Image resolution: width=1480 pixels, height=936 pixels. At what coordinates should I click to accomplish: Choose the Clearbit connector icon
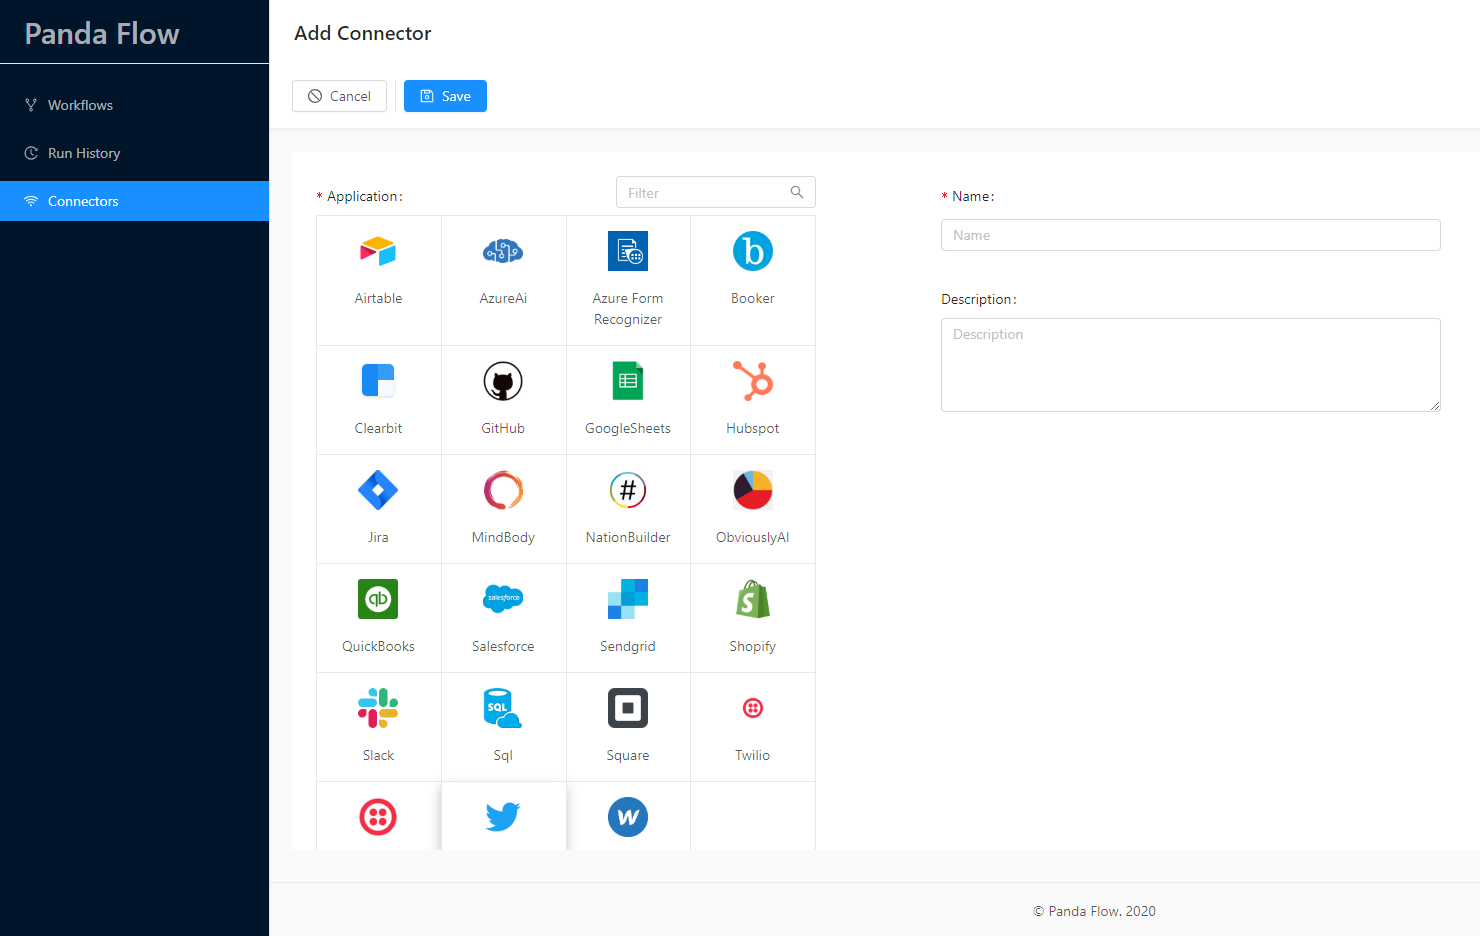378,381
